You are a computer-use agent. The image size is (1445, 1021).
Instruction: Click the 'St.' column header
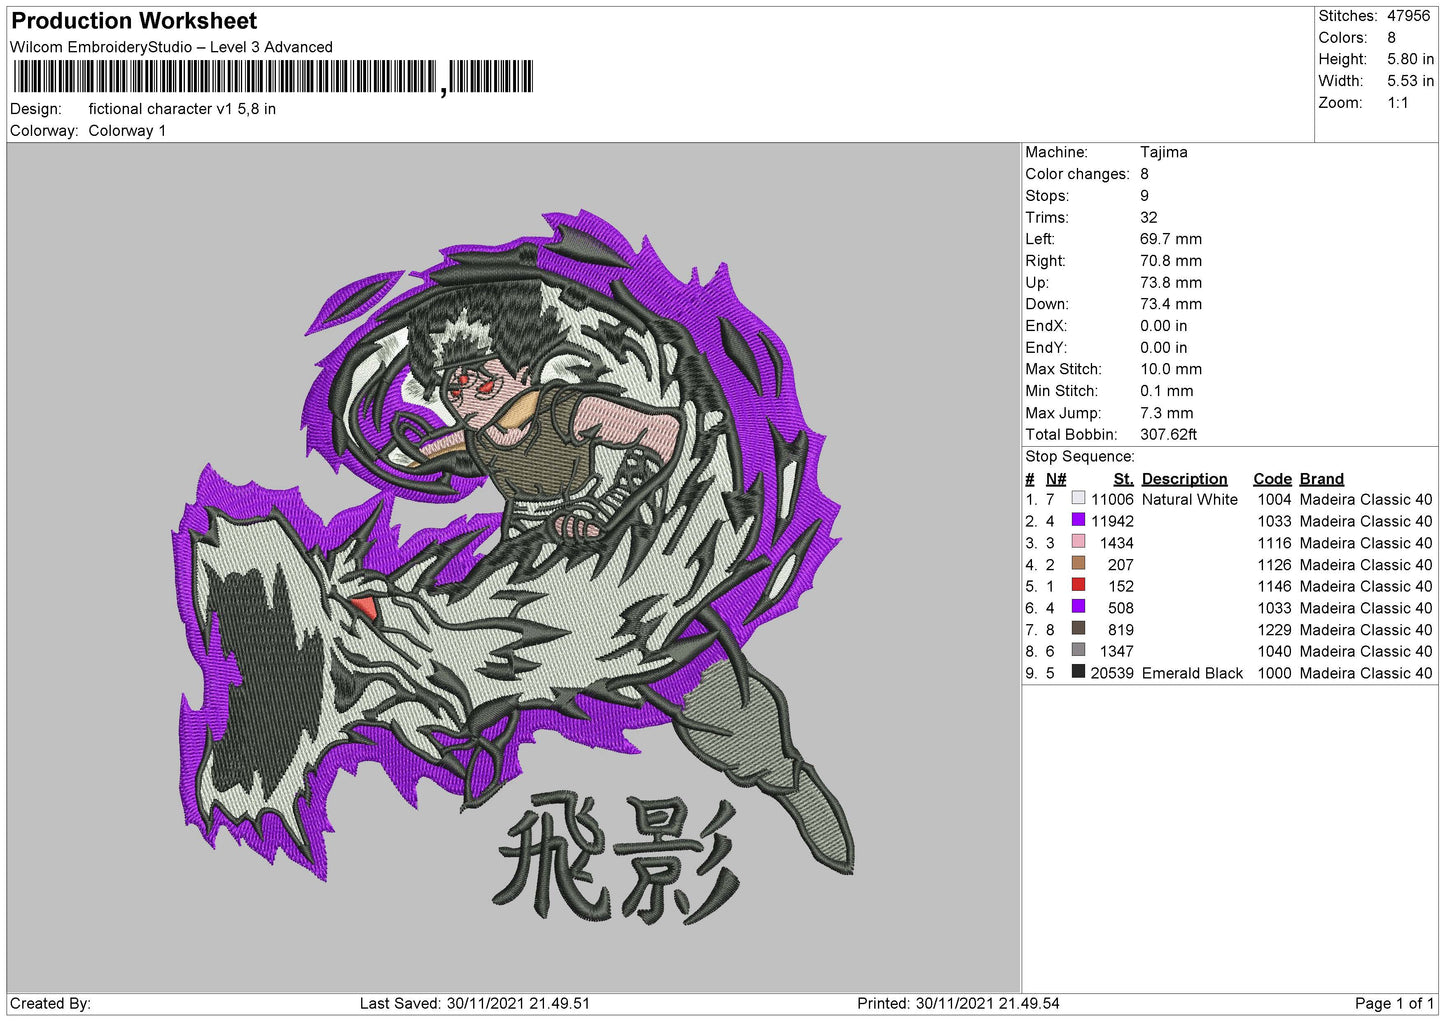1124,479
